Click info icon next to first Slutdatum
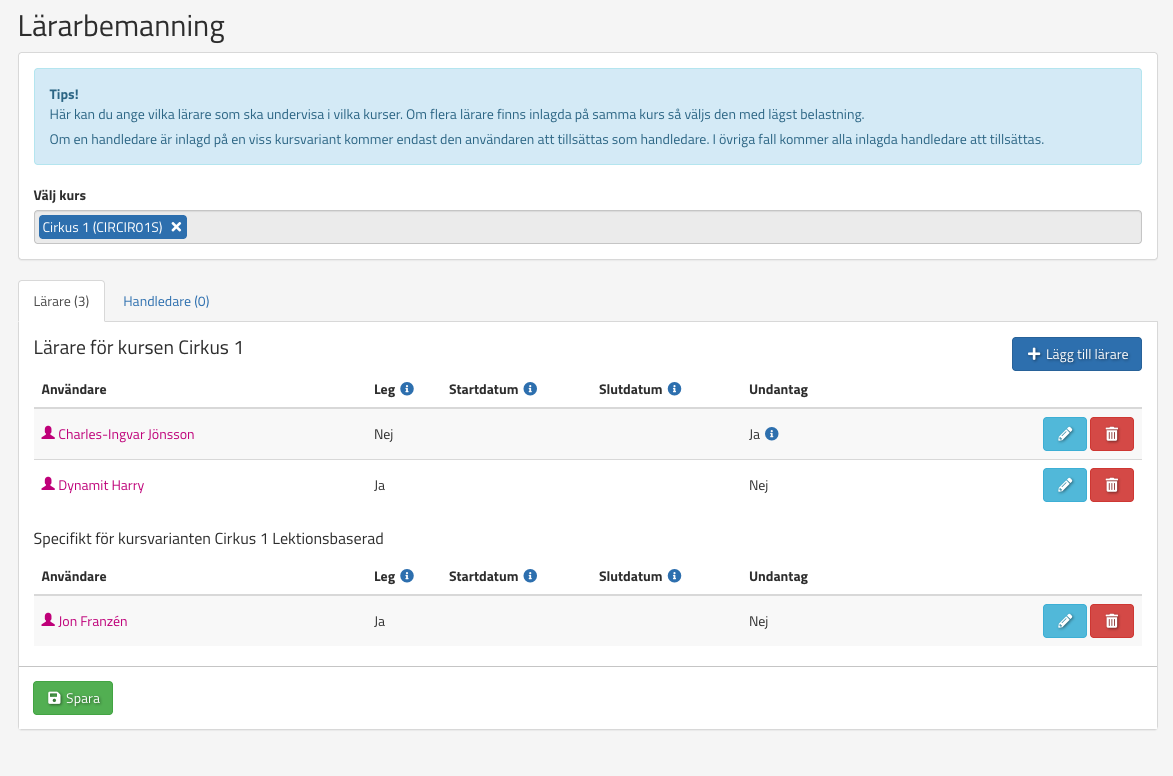This screenshot has width=1173, height=776. 674,389
